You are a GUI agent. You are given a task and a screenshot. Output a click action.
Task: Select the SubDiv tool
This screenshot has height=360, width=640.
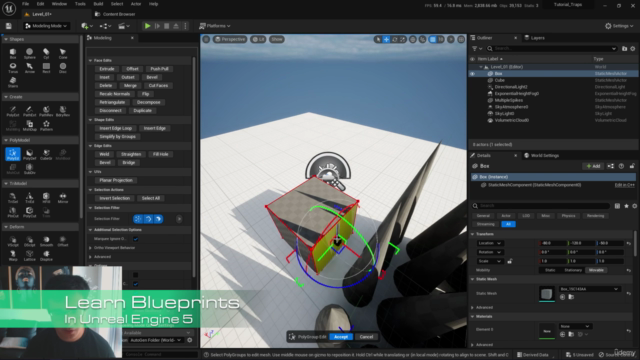pos(29,169)
